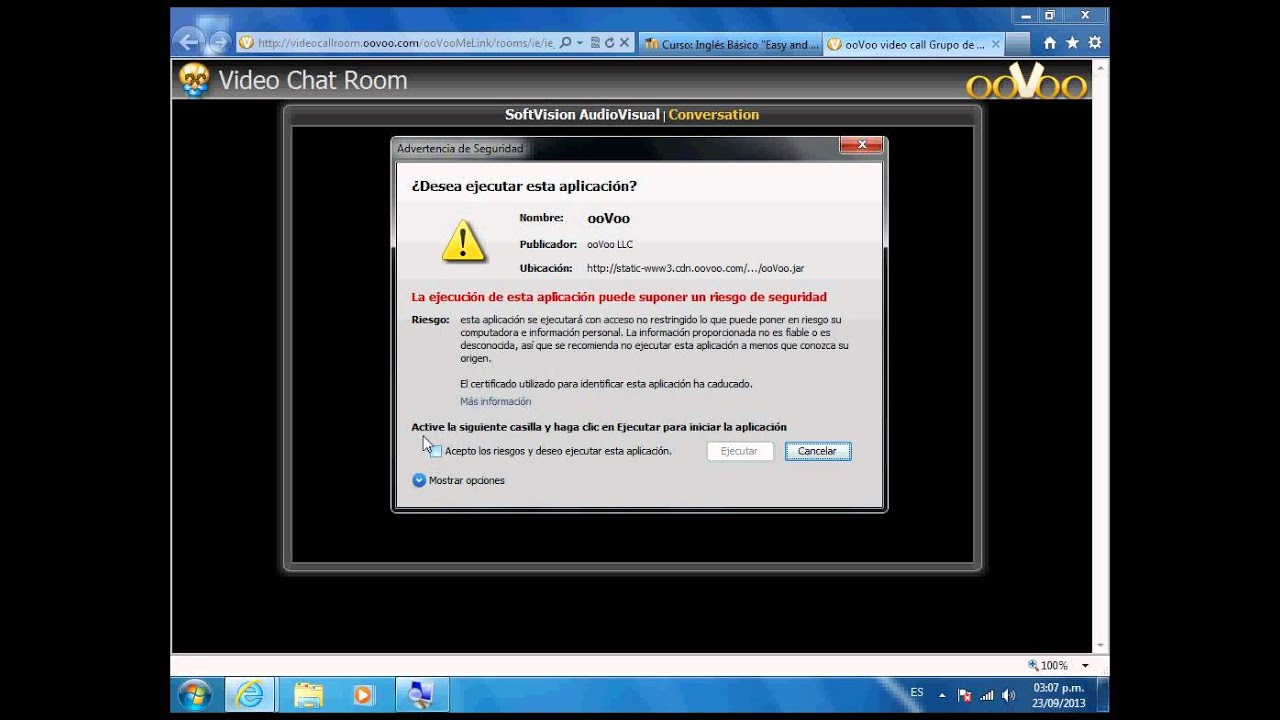The width and height of the screenshot is (1280, 720).
Task: Open the address bar dropdown arrow
Action: [x=579, y=43]
